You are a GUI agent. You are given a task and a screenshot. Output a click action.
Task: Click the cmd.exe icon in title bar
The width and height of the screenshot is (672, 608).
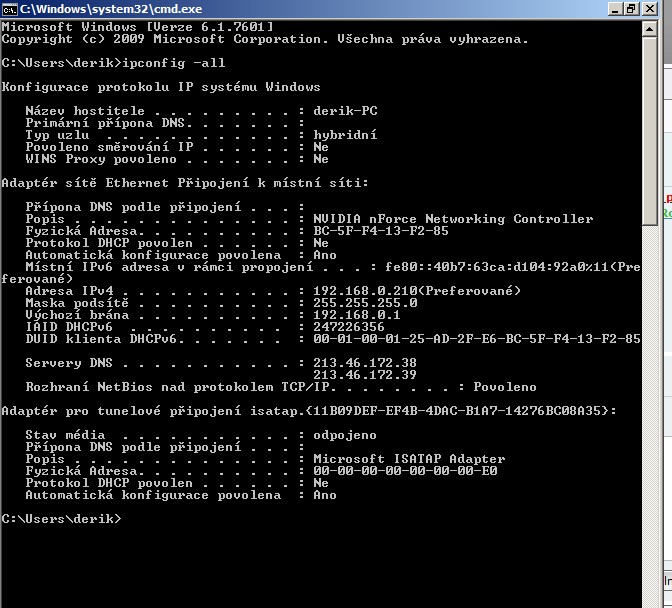click(x=10, y=8)
